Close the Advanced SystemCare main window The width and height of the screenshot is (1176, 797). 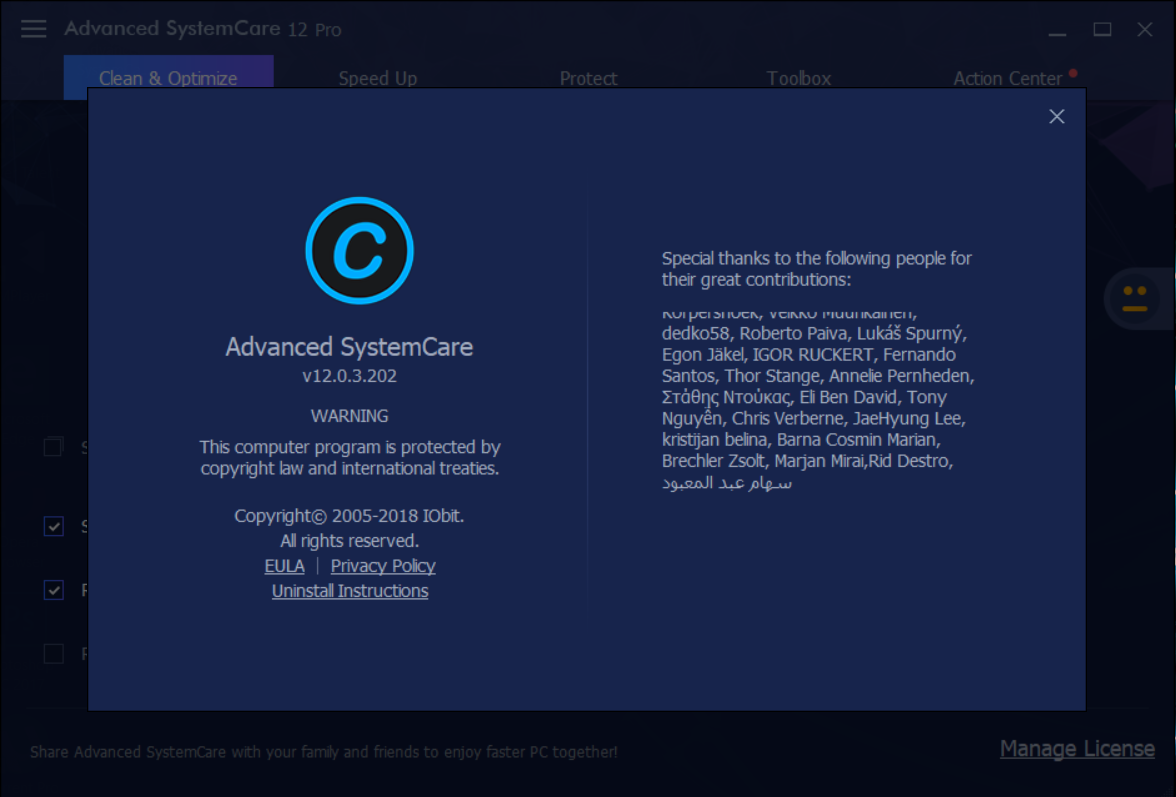(x=1144, y=29)
